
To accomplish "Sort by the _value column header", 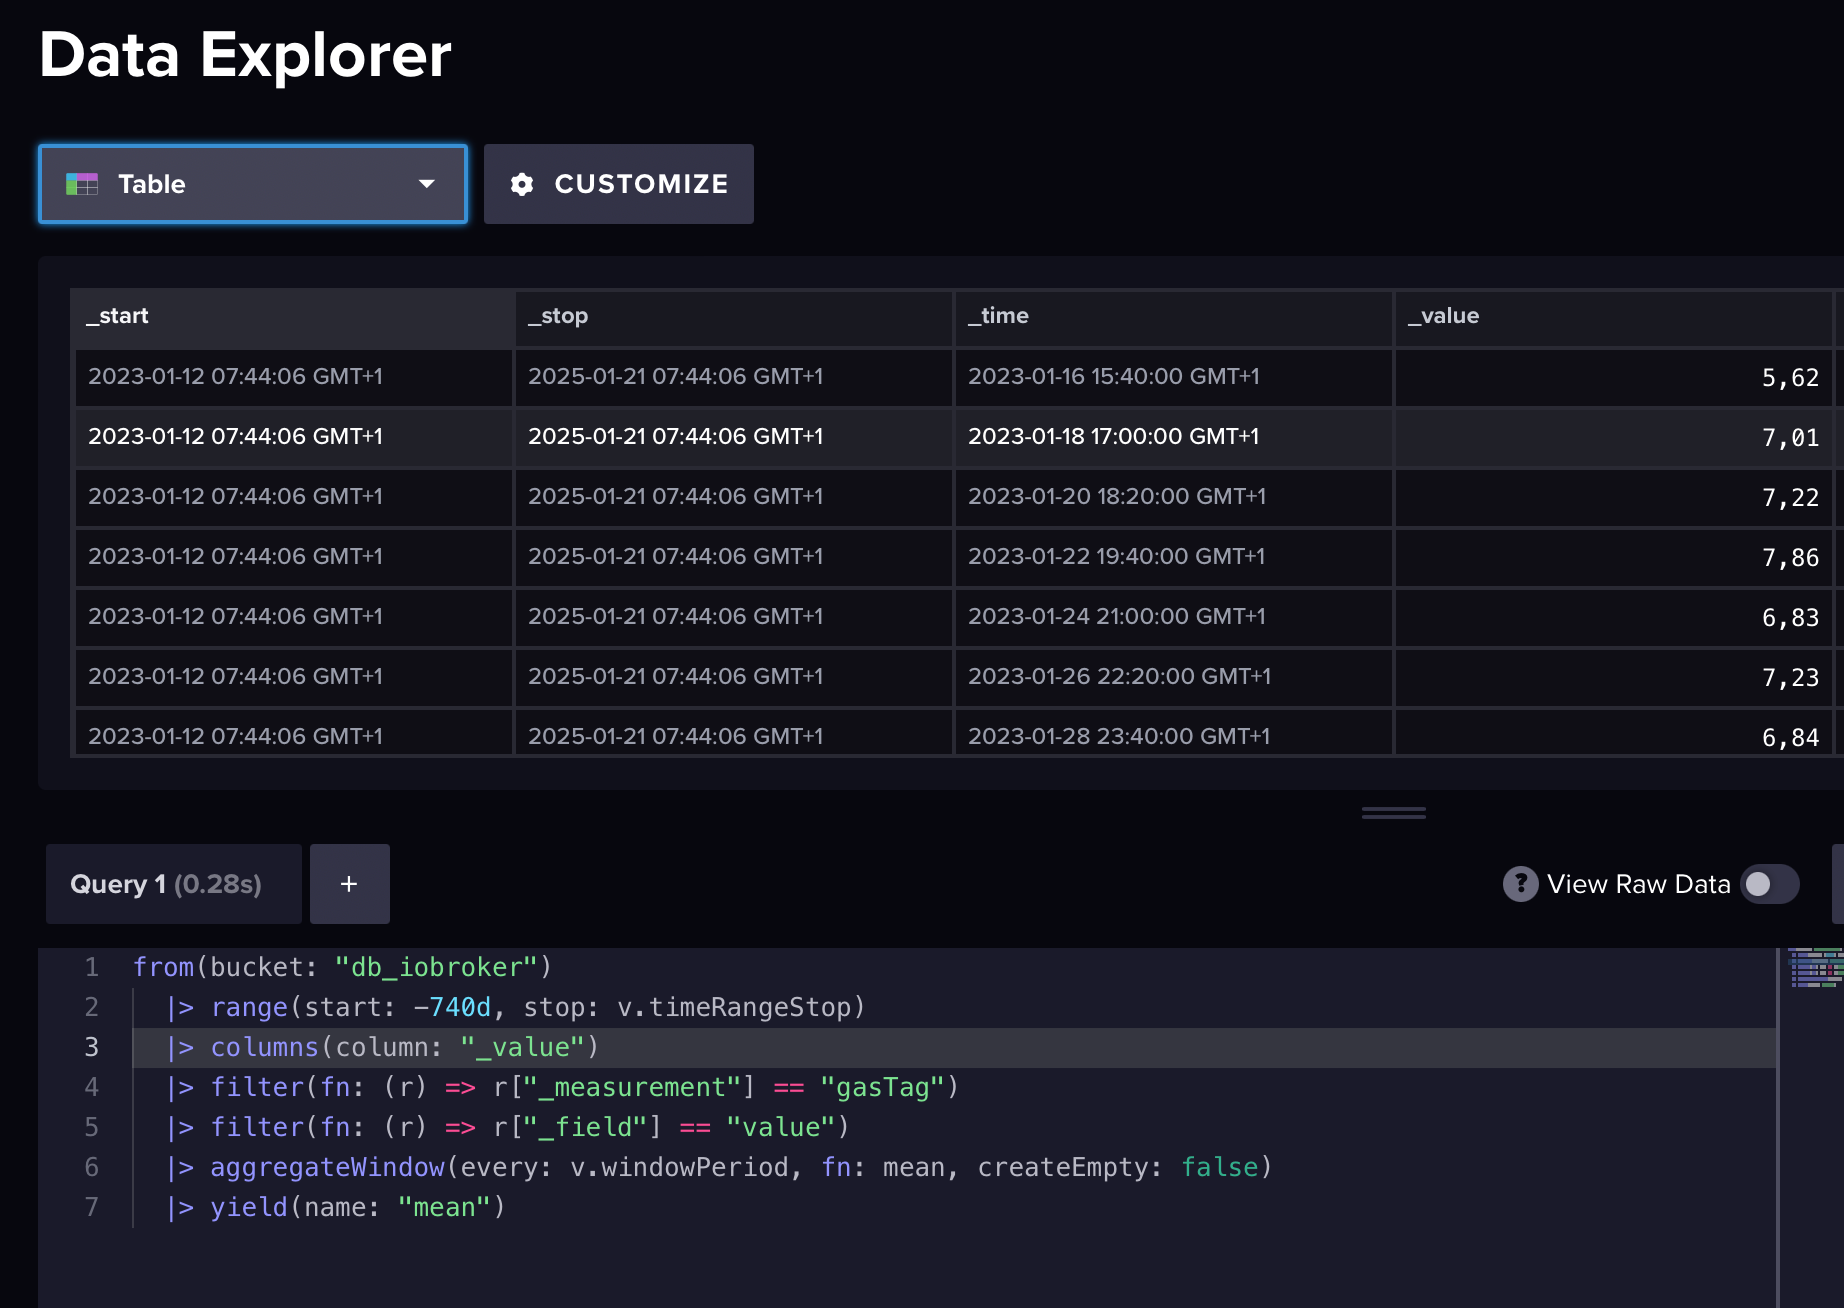I will 1613,317.
